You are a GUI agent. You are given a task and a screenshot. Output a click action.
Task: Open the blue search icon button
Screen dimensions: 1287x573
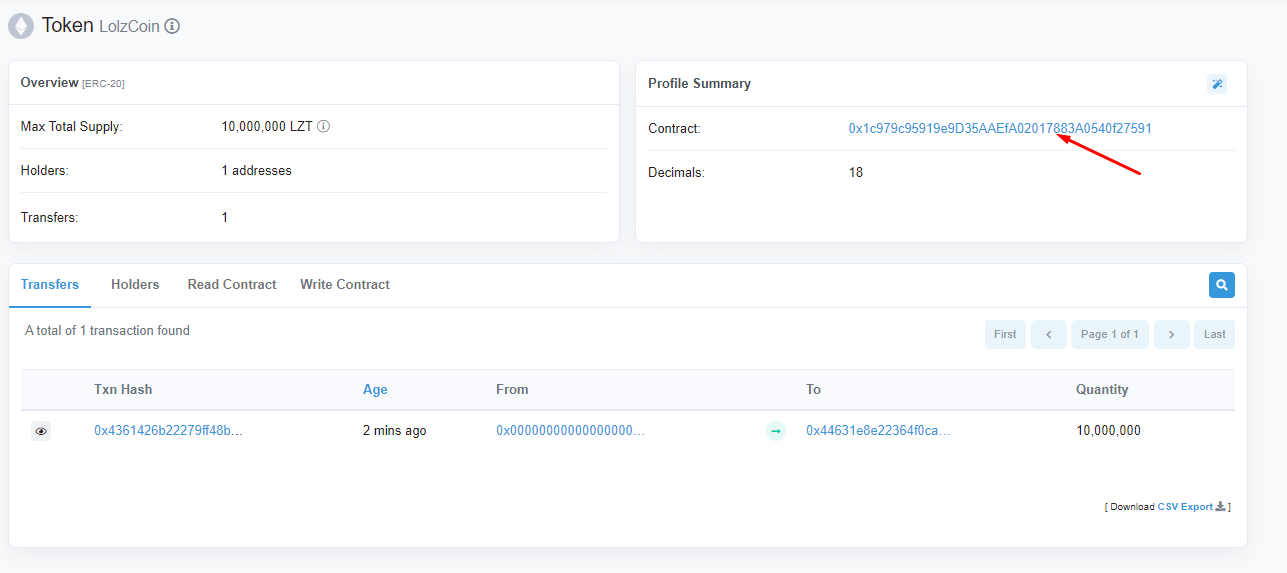pyautogui.click(x=1221, y=285)
